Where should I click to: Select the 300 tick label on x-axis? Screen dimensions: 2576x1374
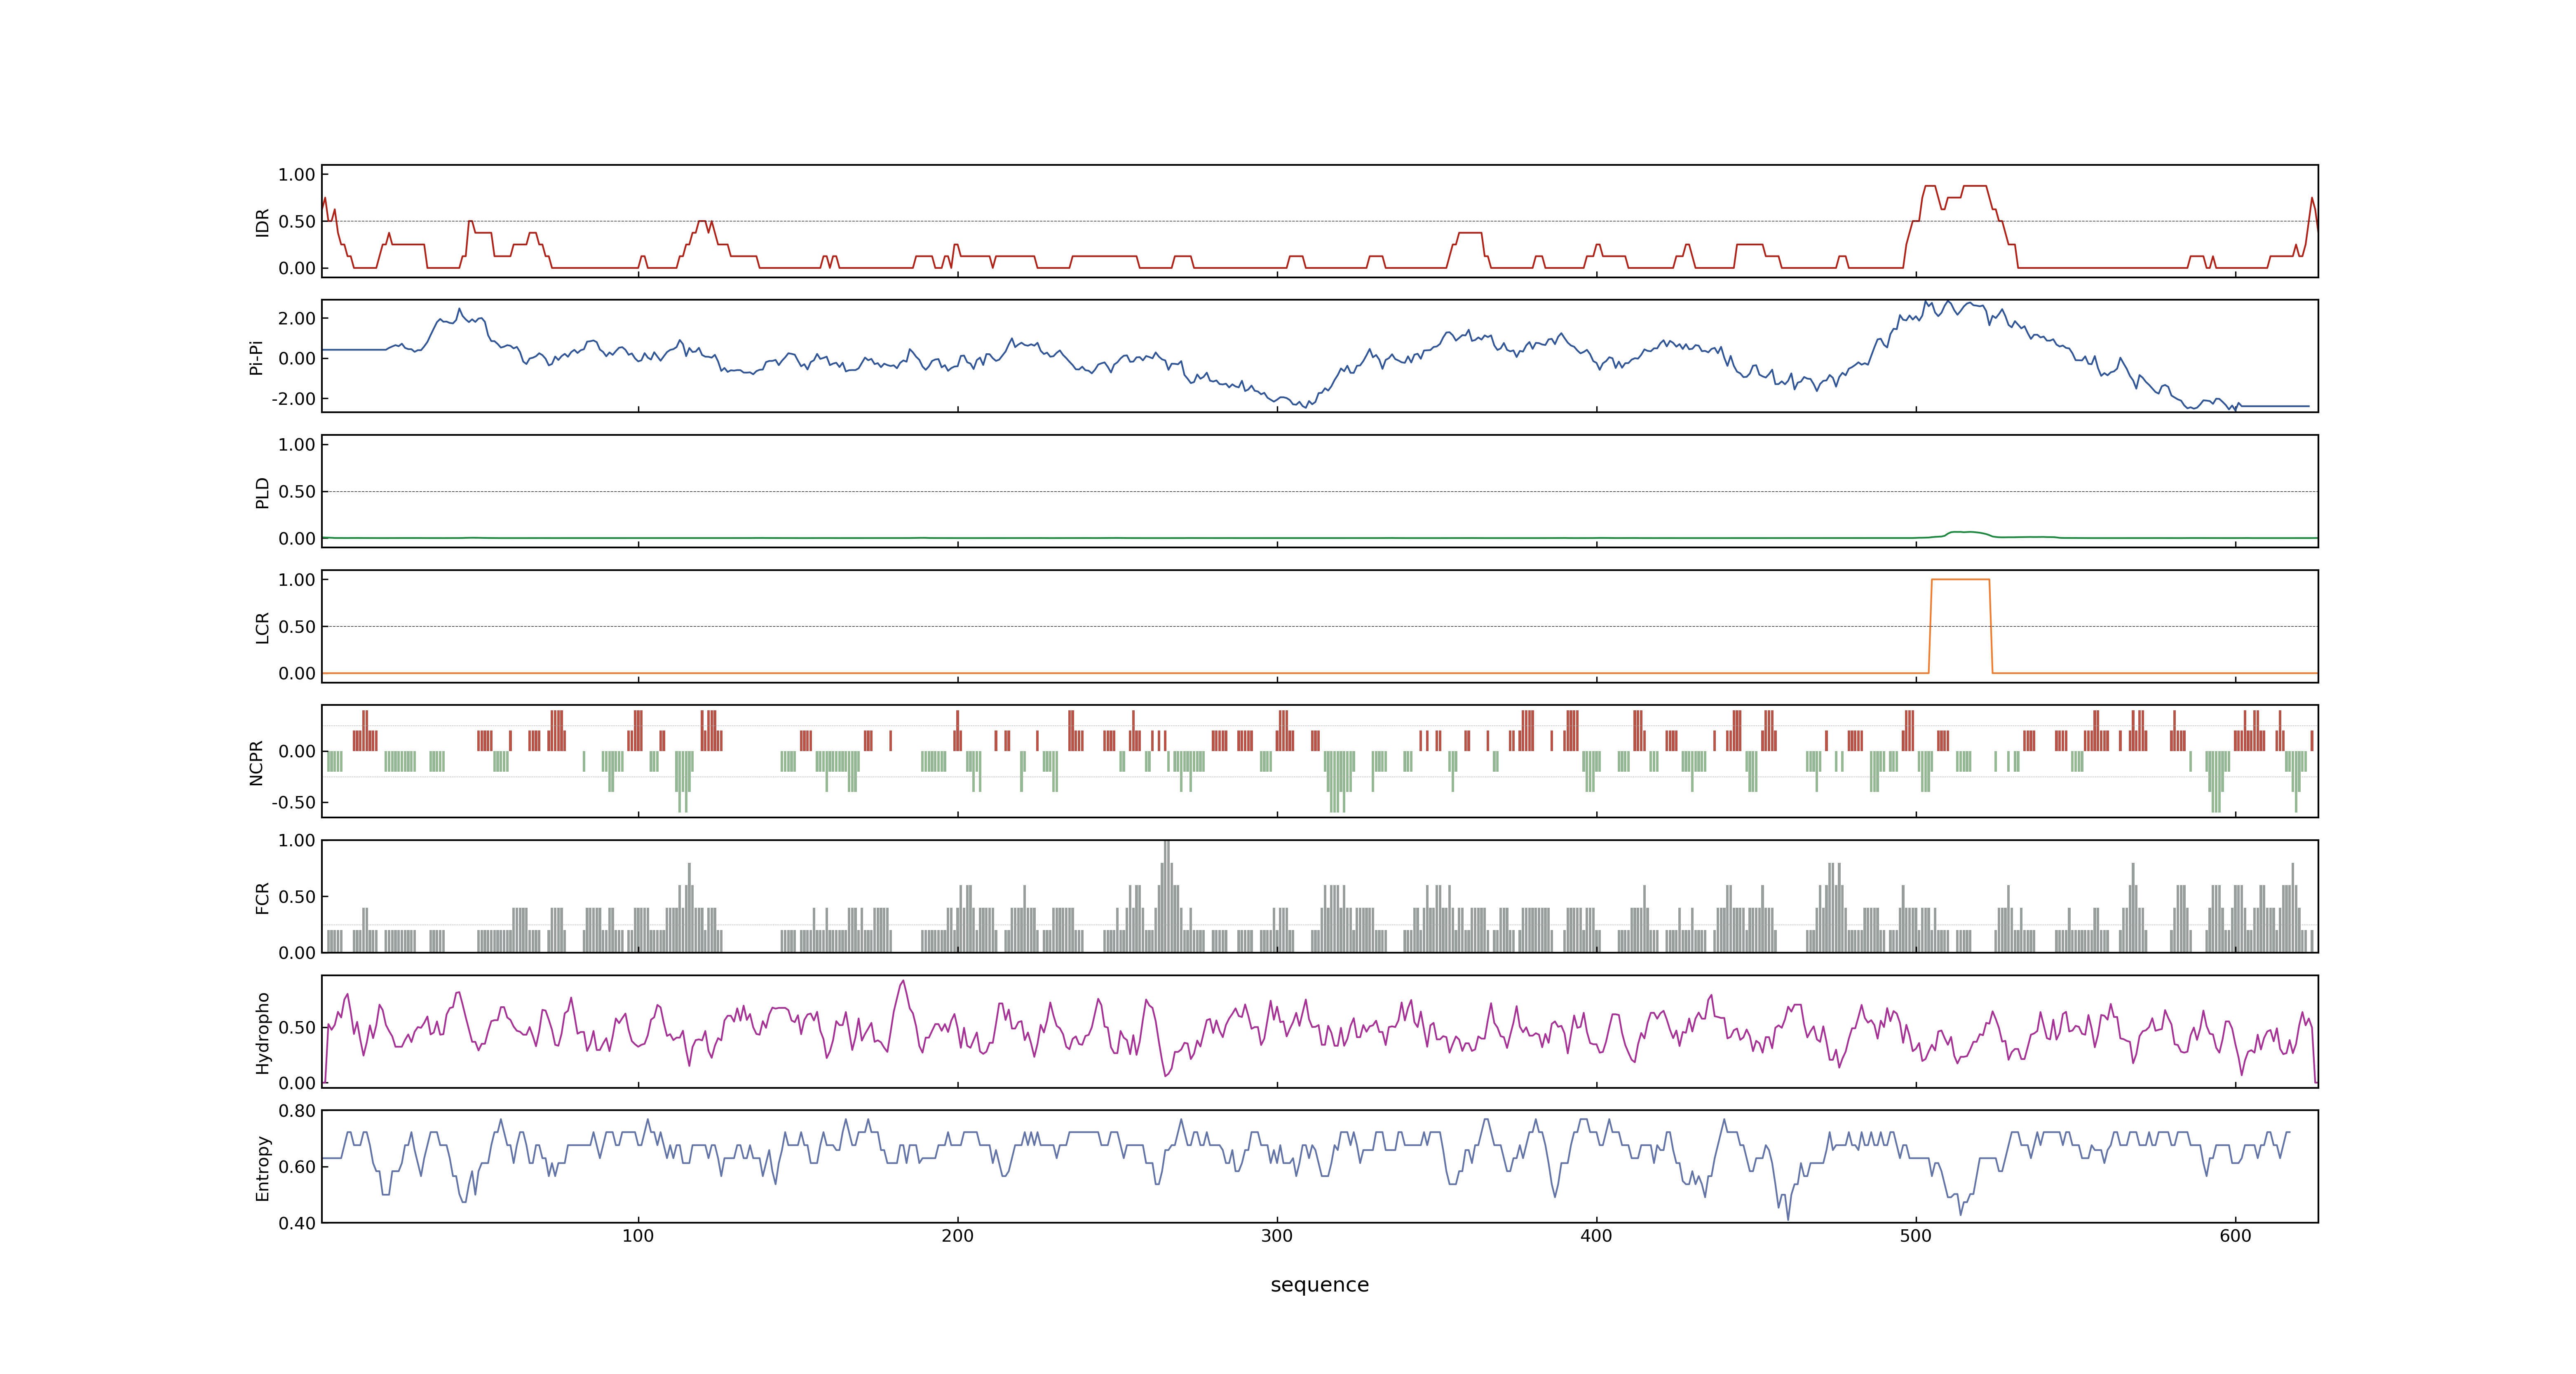(x=1277, y=1236)
